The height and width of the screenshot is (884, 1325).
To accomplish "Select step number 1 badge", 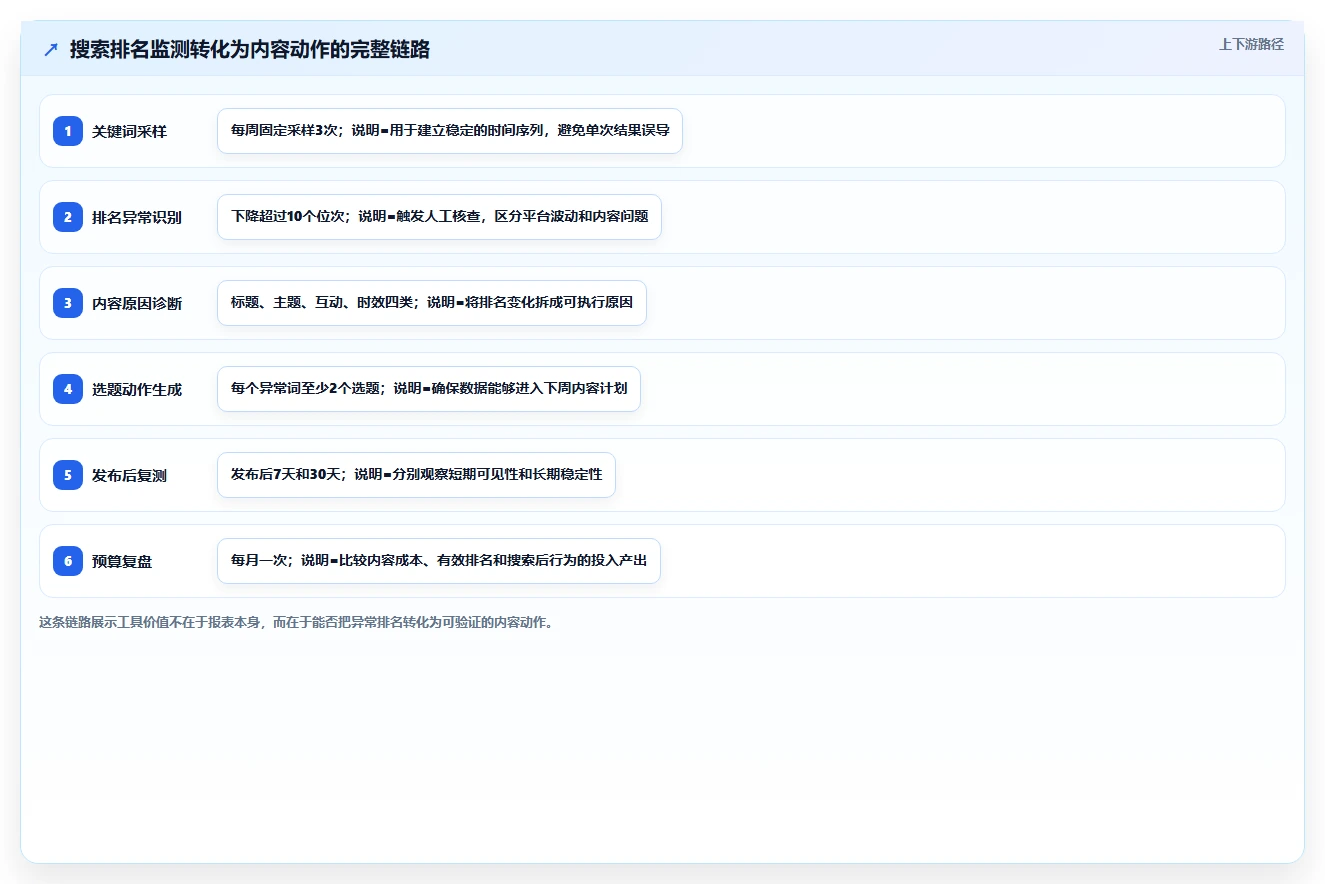I will 68,131.
